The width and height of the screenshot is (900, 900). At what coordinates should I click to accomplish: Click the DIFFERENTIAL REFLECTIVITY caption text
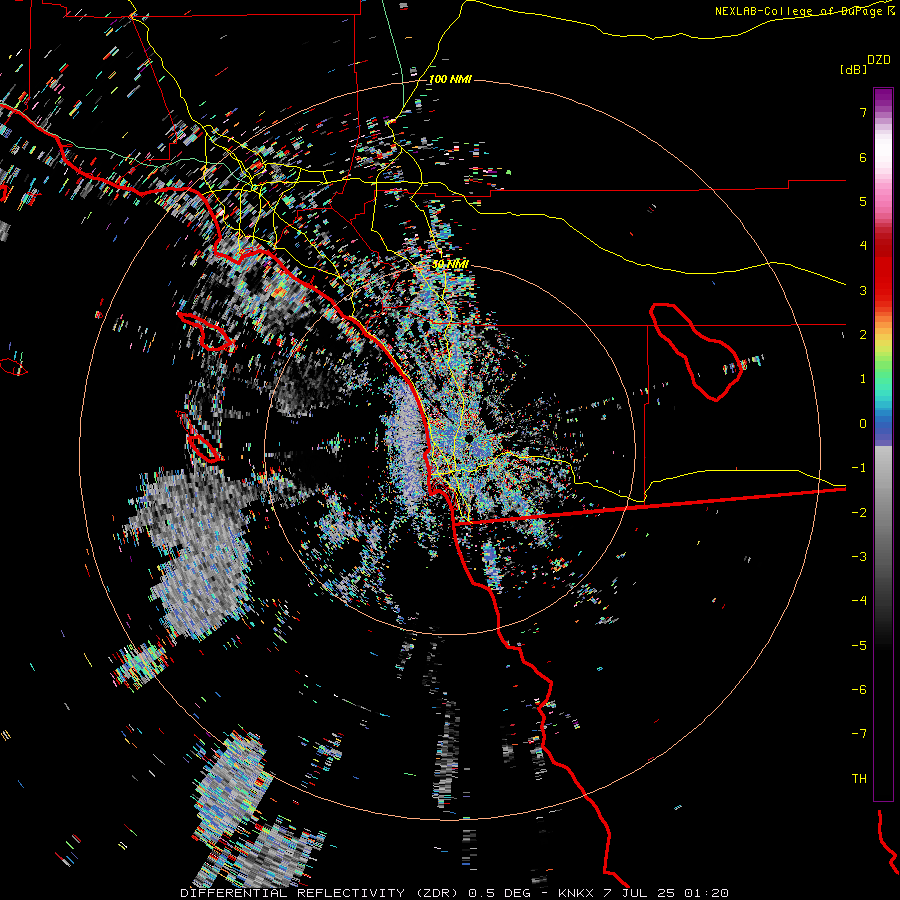[292, 893]
